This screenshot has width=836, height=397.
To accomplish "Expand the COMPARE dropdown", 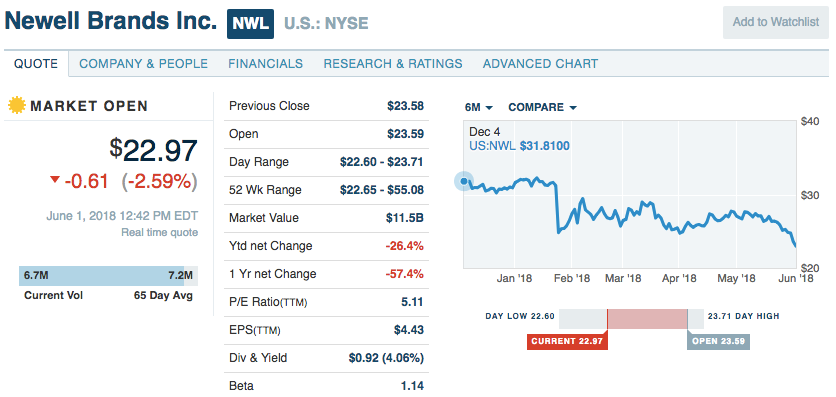I will (542, 108).
